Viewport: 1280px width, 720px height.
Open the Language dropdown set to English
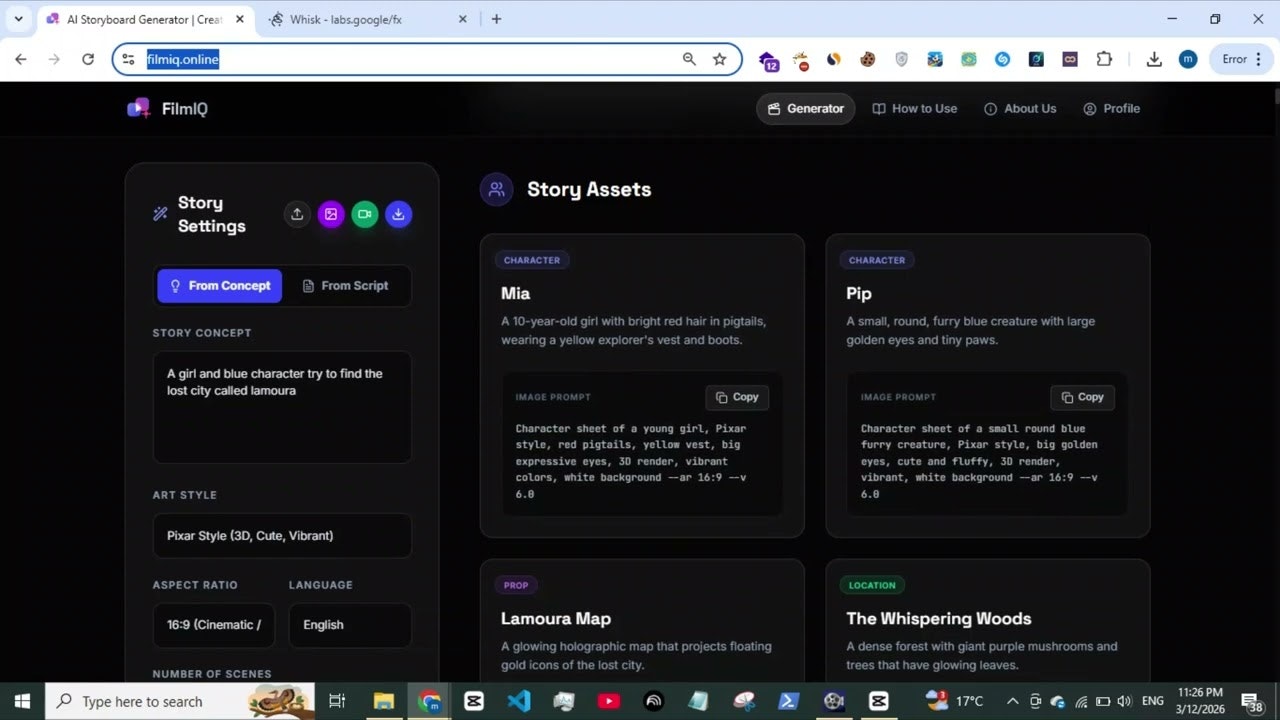click(350, 625)
